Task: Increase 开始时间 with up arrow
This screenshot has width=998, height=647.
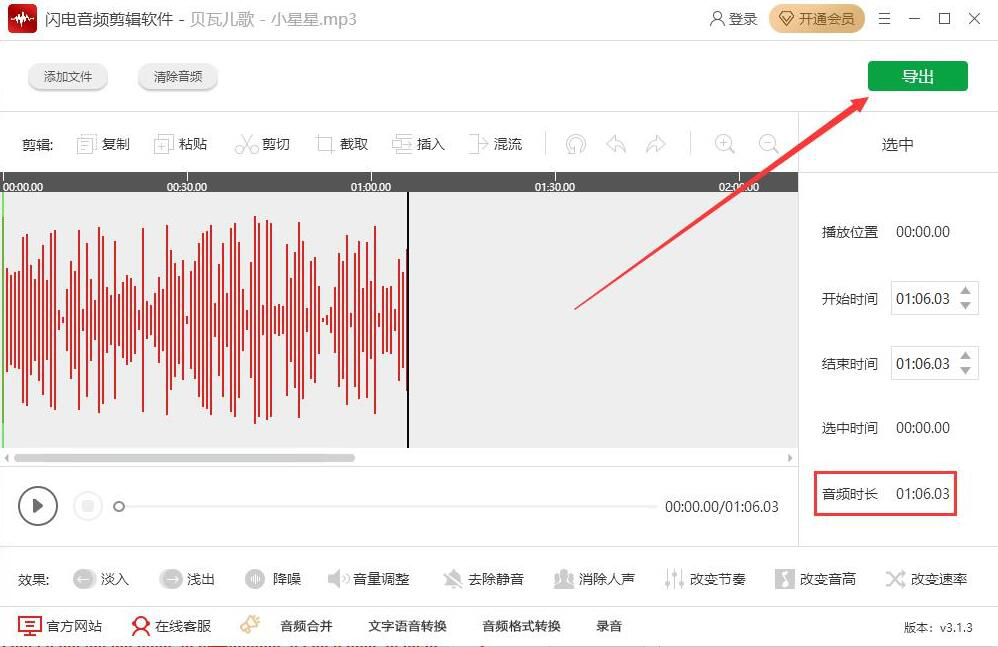Action: coord(965,291)
